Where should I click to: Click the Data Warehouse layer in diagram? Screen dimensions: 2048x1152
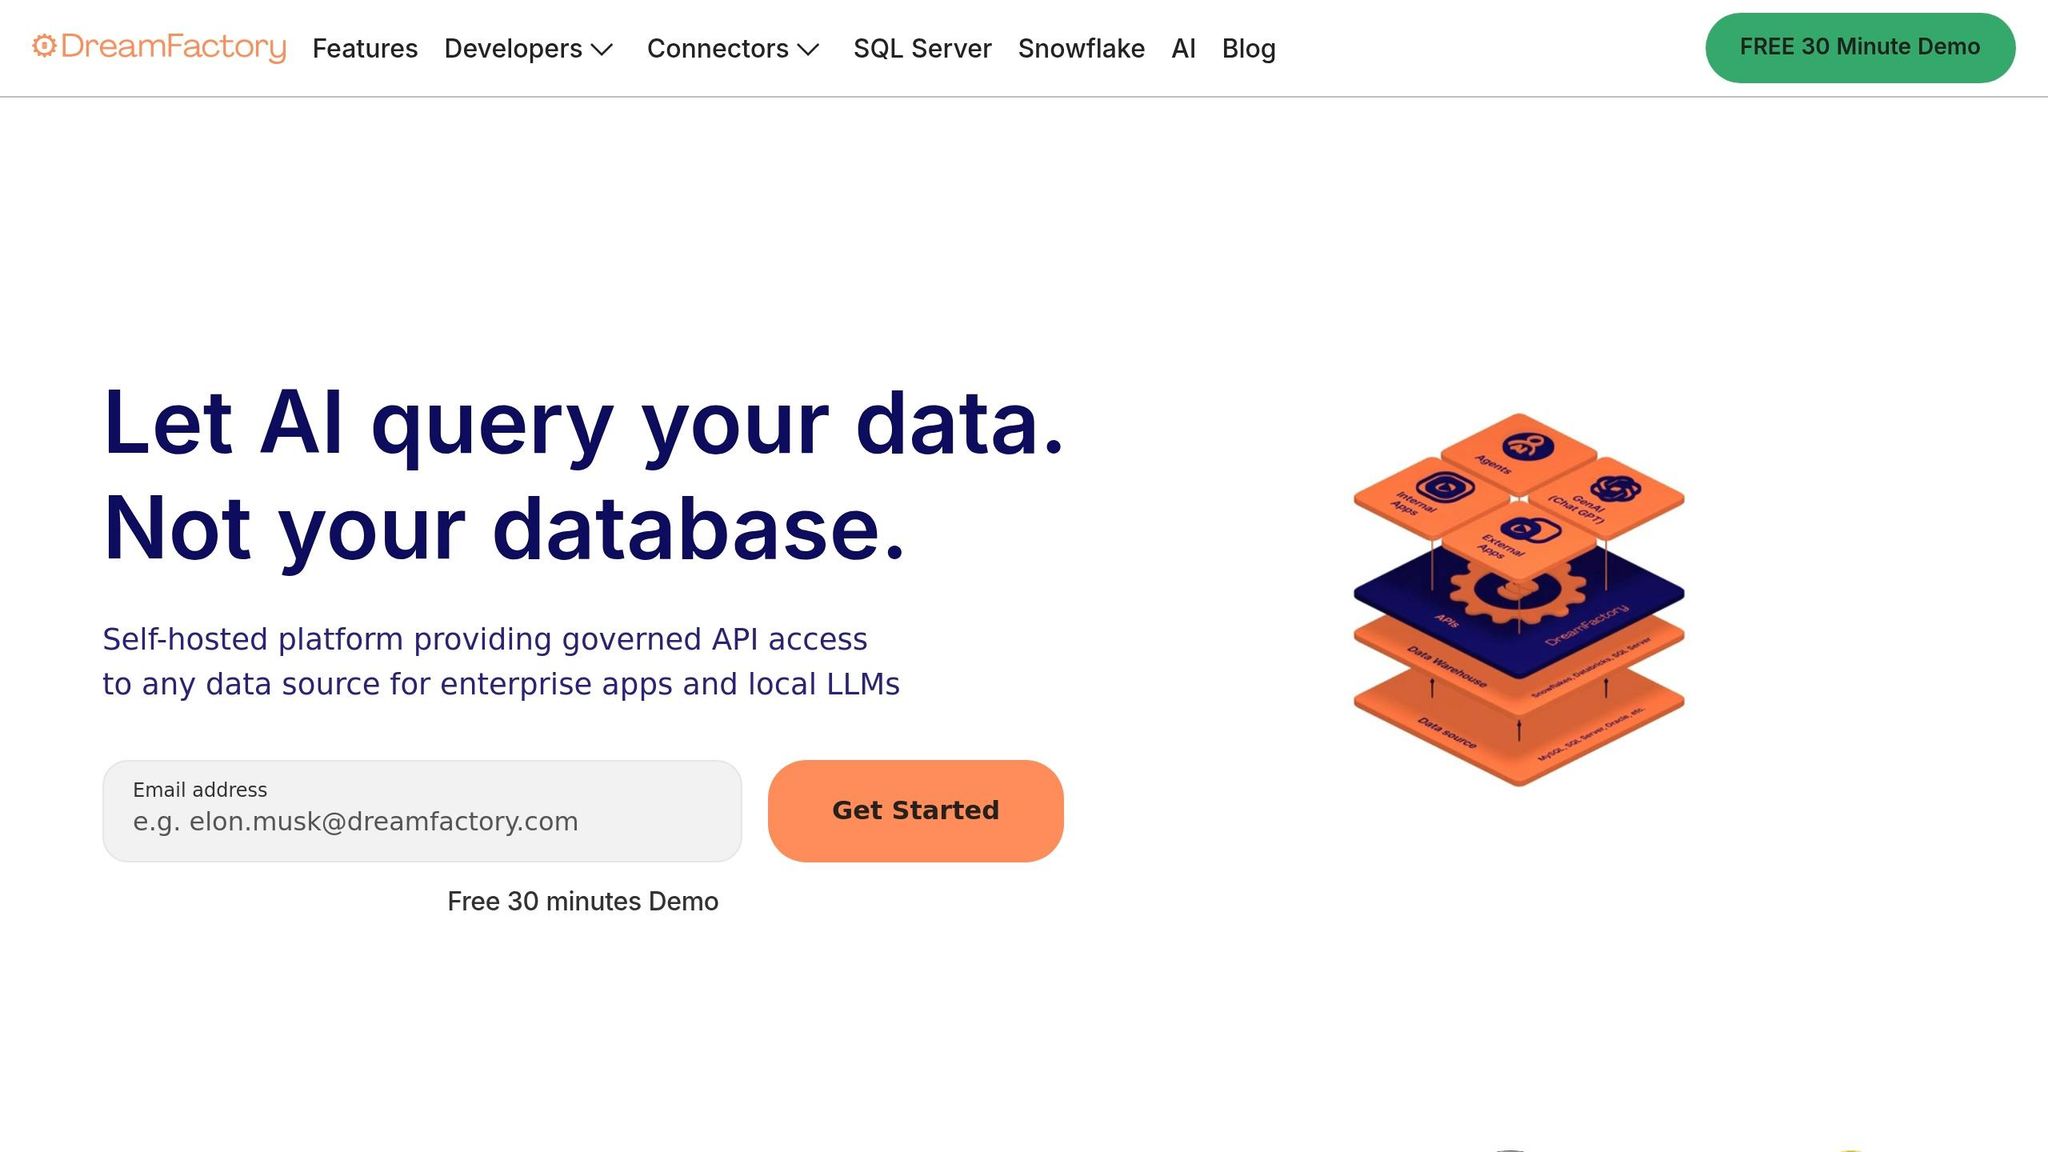point(1446,664)
